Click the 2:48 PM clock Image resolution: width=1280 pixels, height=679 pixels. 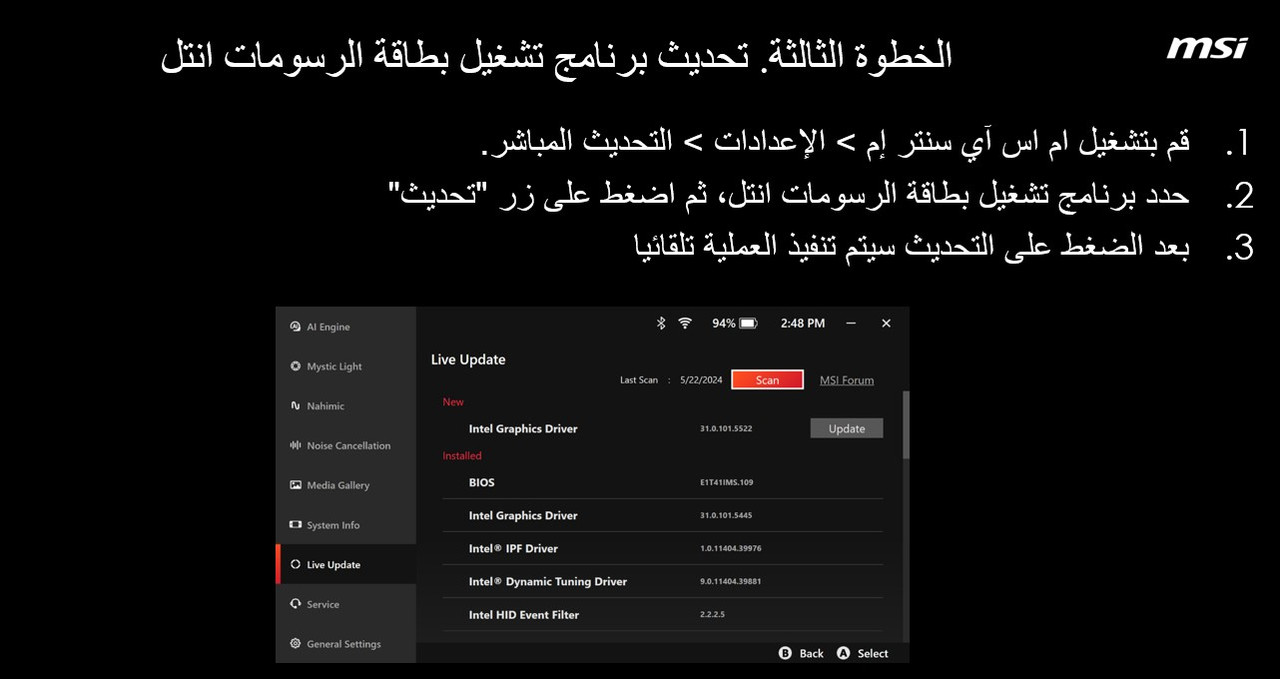(803, 323)
